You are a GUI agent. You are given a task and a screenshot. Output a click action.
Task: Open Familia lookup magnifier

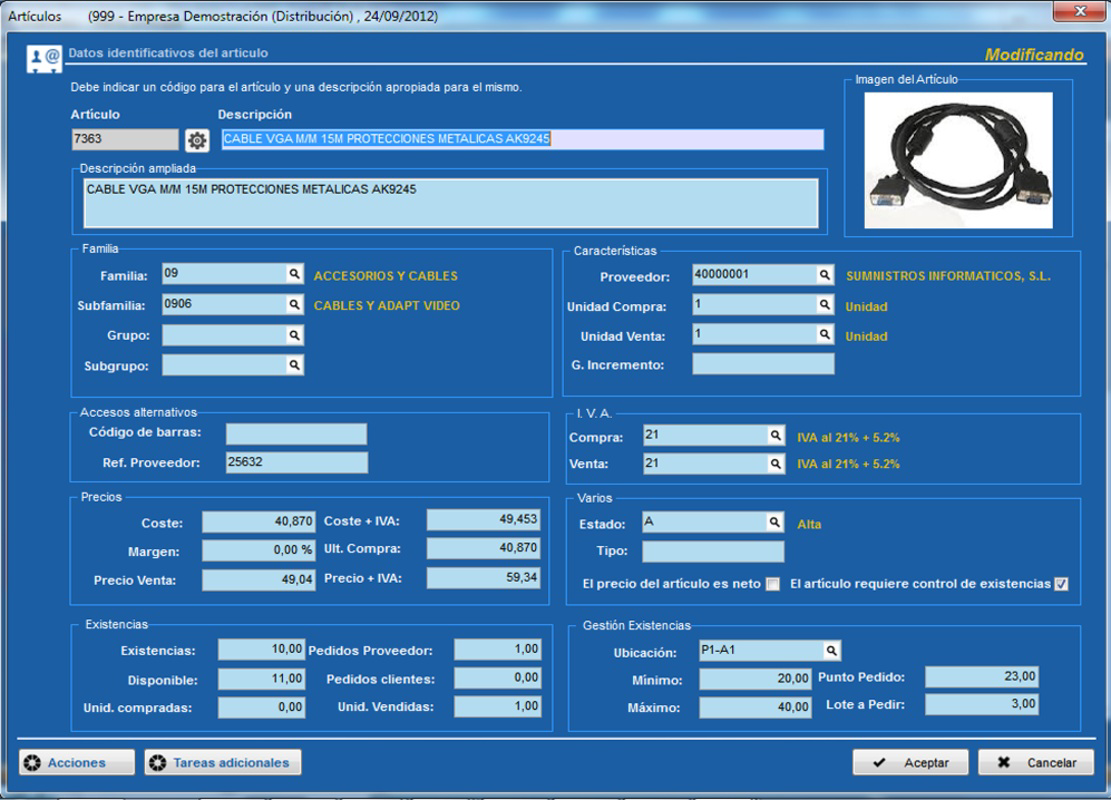pyautogui.click(x=294, y=274)
